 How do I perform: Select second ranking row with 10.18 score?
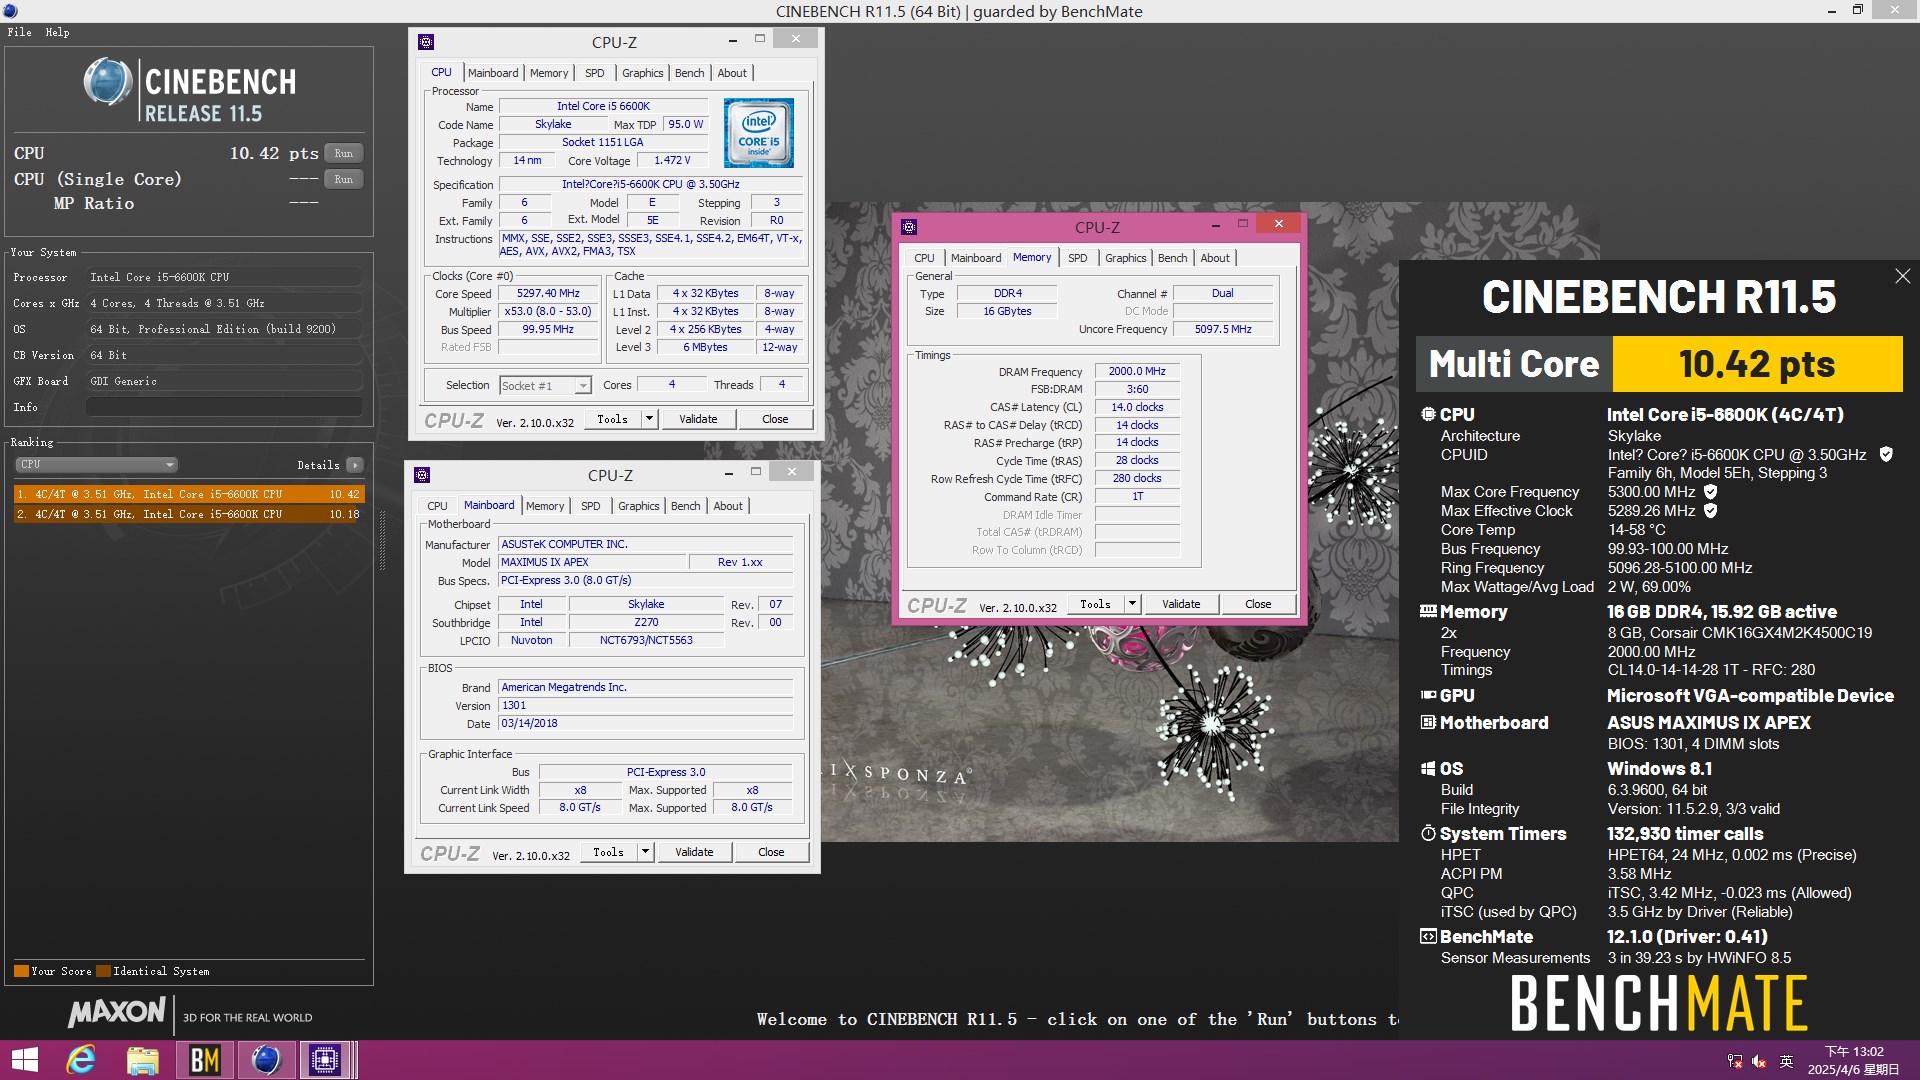point(189,514)
